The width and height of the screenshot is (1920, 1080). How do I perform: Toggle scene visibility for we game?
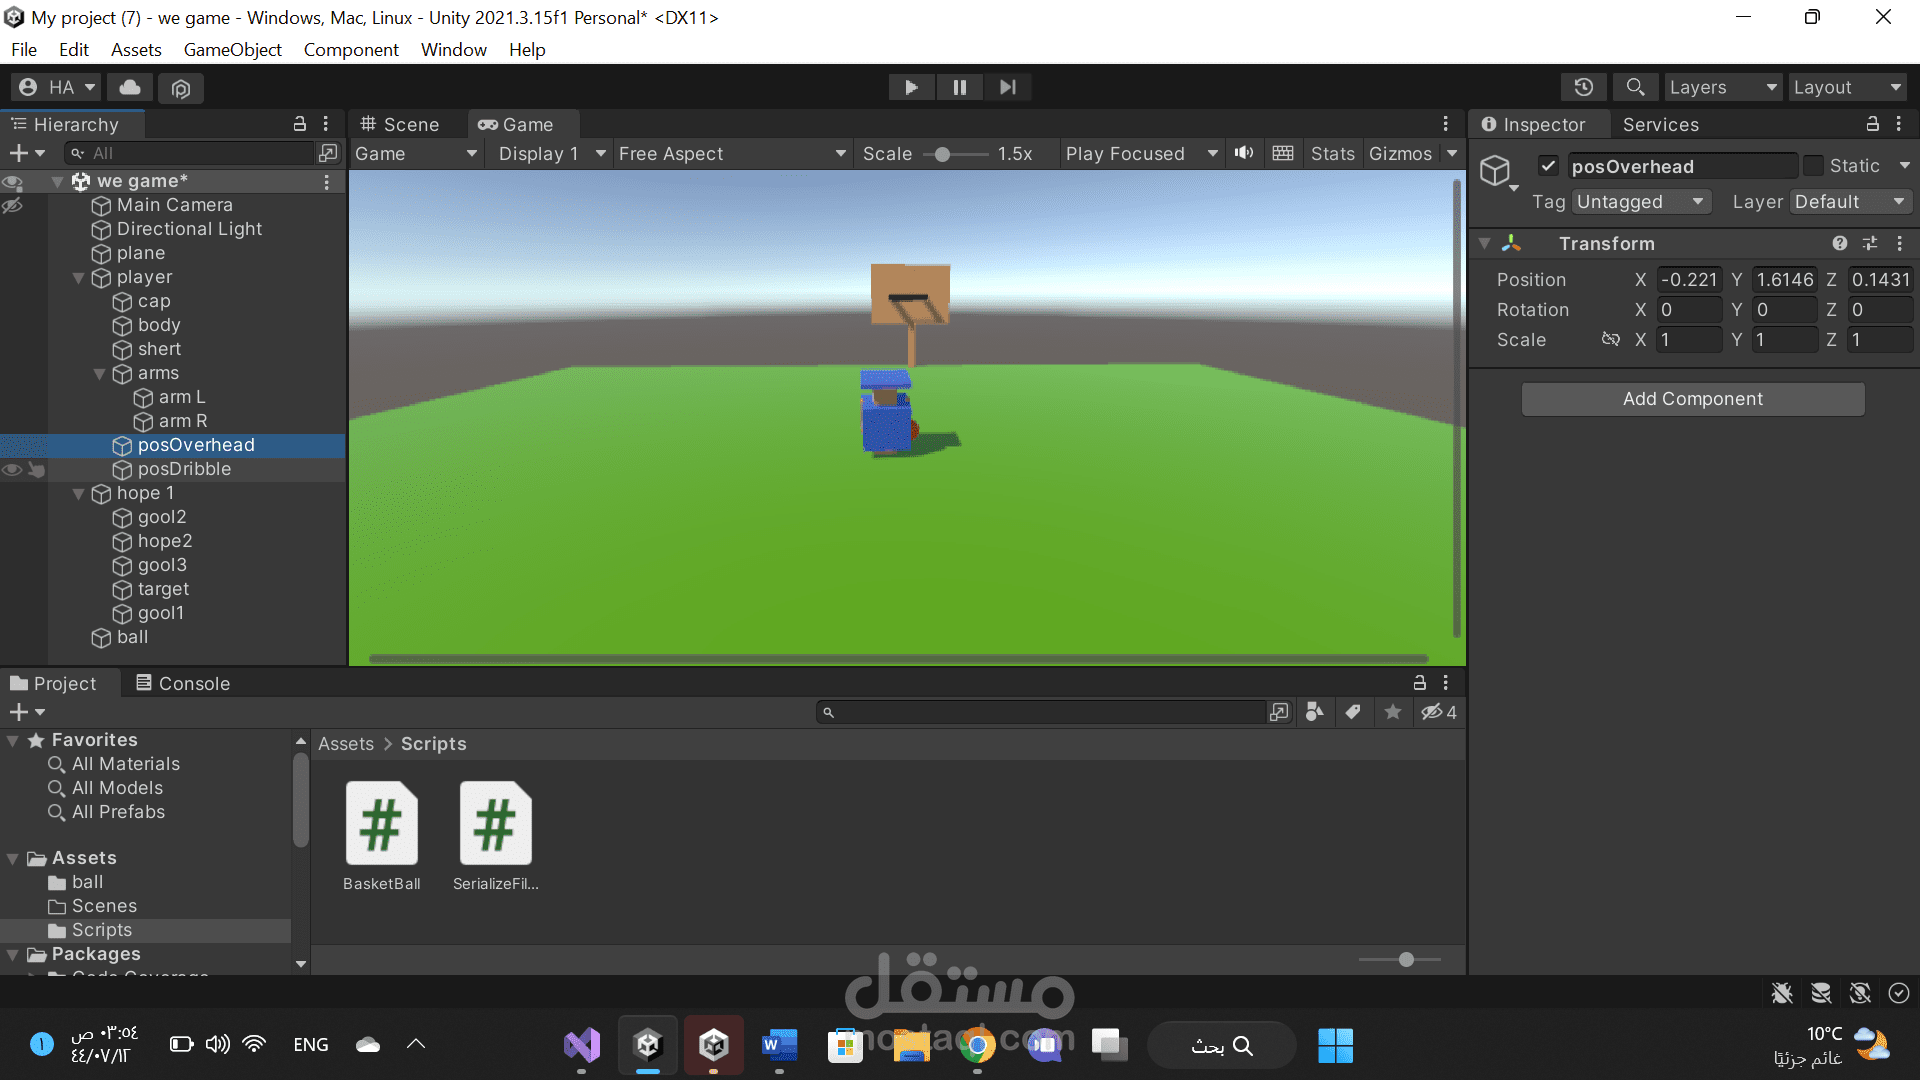tap(12, 182)
